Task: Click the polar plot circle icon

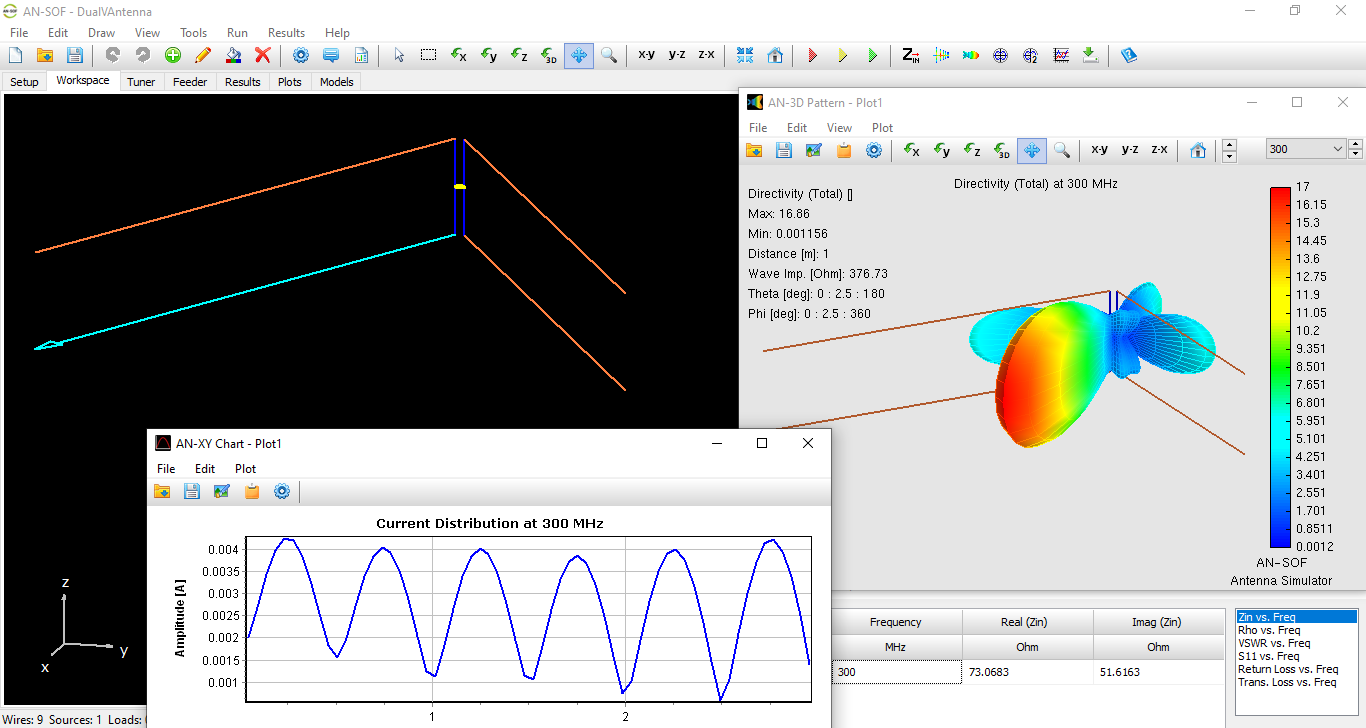Action: point(1001,56)
